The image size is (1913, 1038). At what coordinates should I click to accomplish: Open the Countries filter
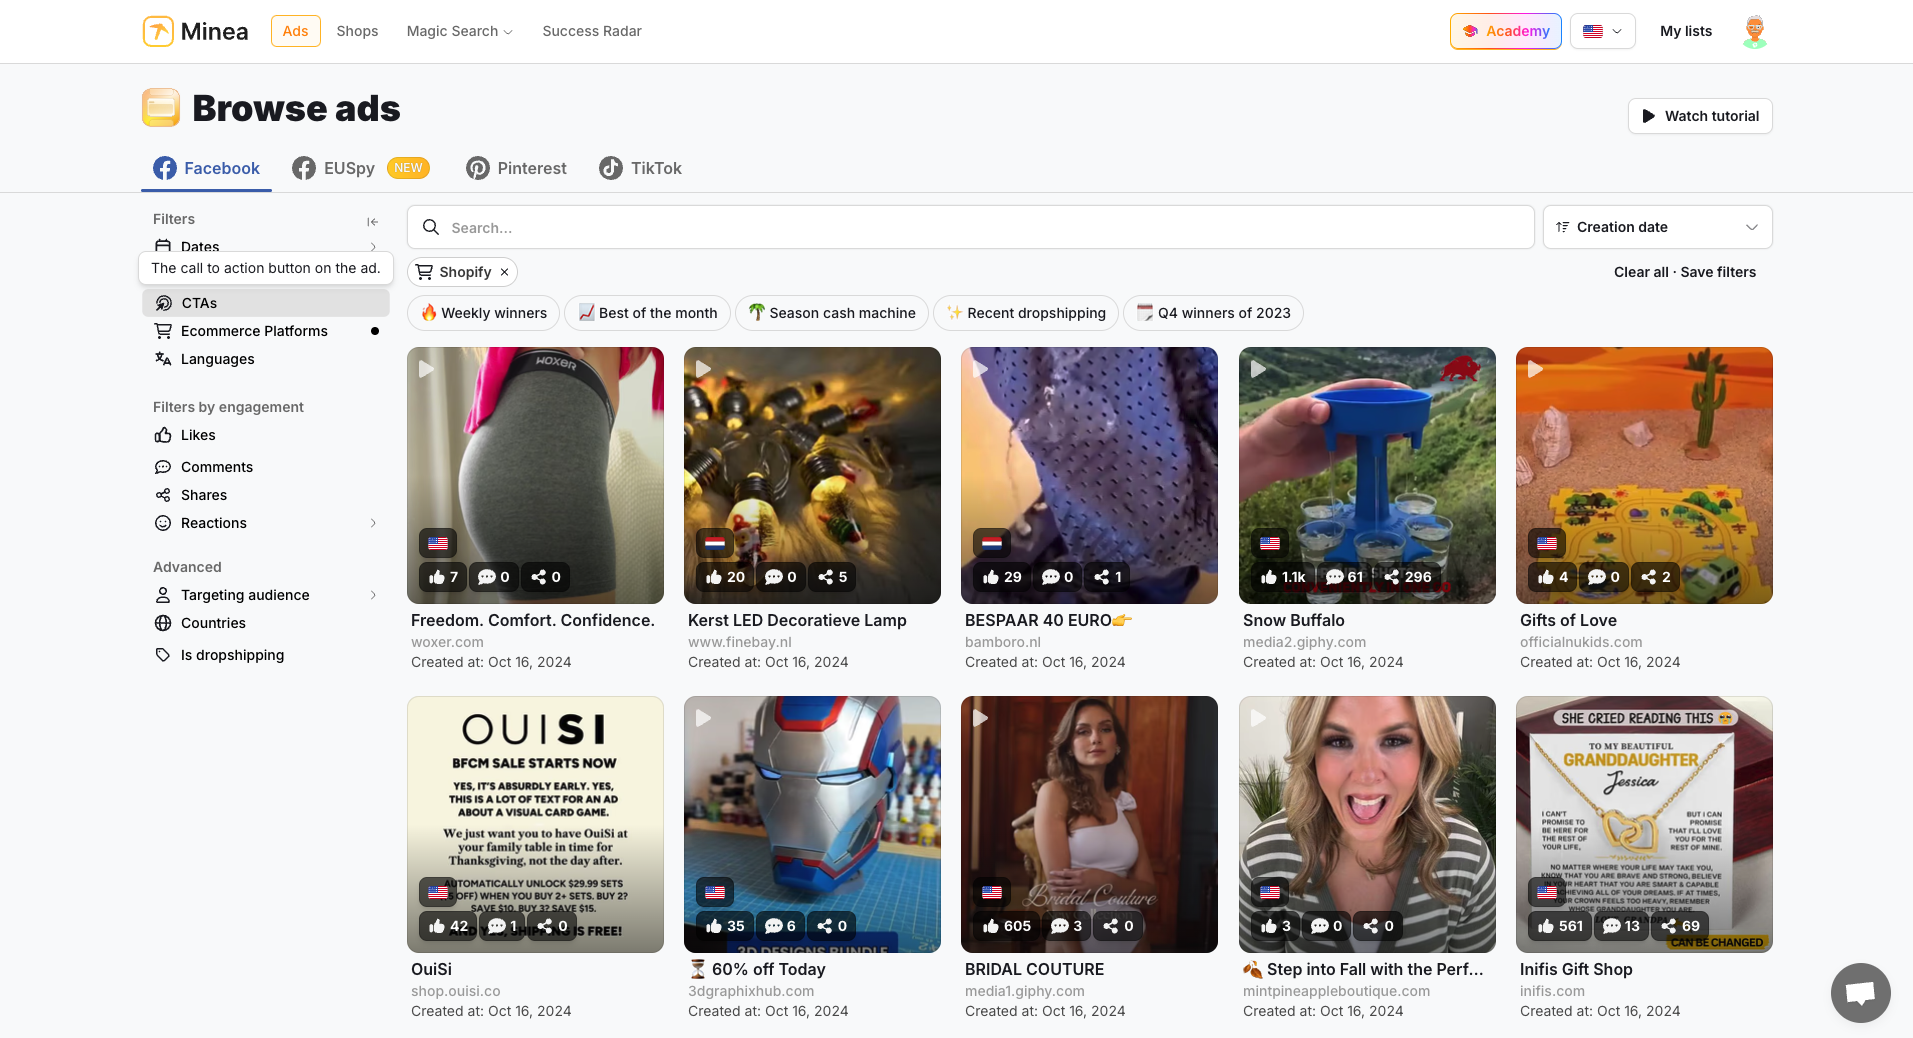213,623
